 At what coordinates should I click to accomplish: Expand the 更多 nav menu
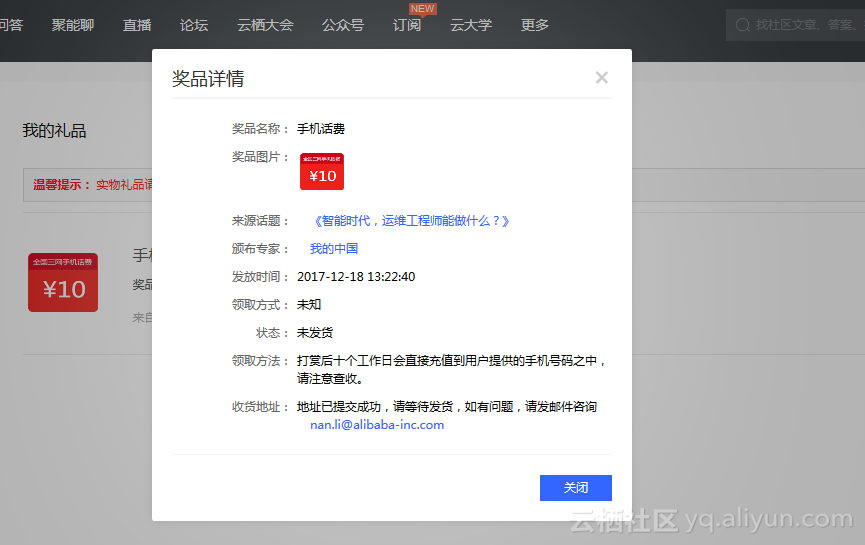pyautogui.click(x=535, y=25)
